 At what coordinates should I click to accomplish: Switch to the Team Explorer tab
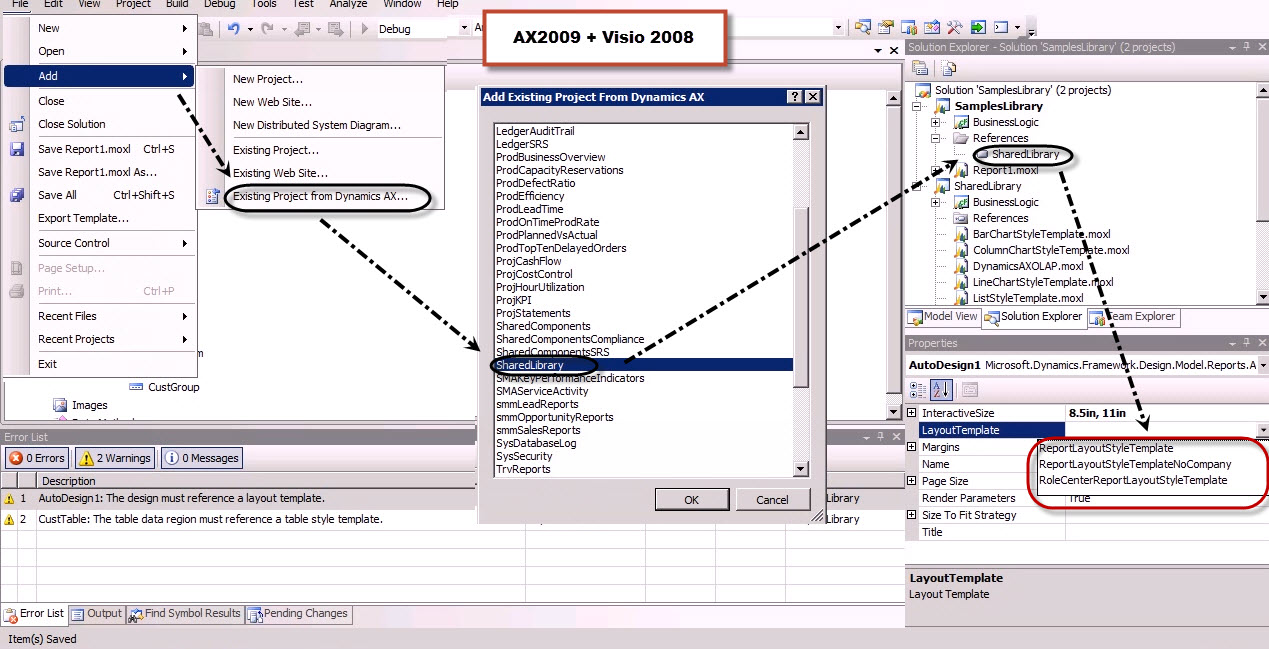click(1133, 316)
